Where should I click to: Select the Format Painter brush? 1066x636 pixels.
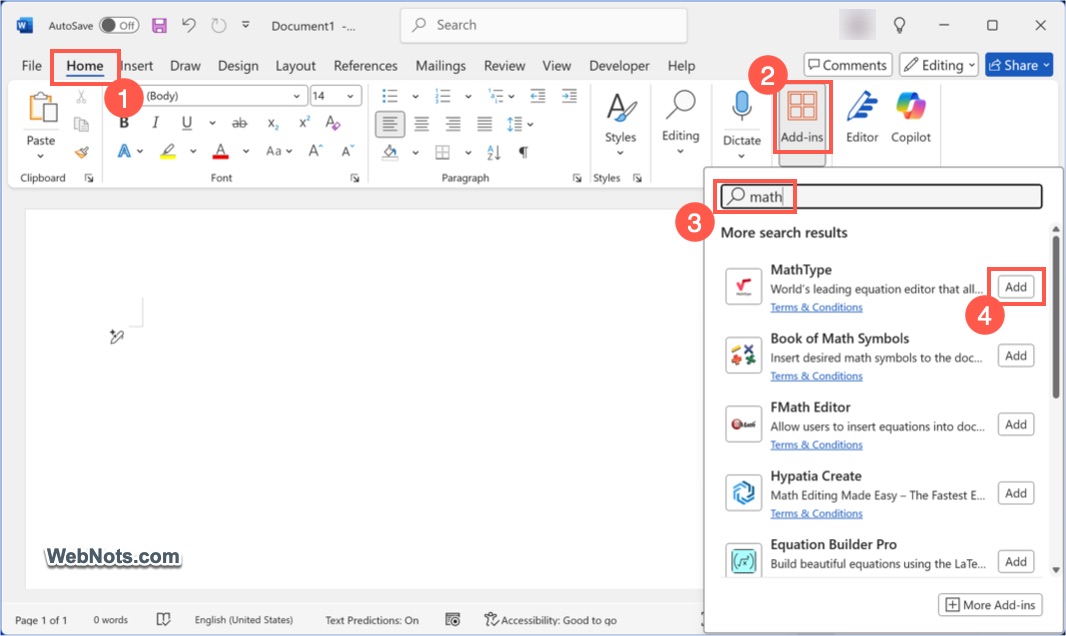click(x=82, y=152)
